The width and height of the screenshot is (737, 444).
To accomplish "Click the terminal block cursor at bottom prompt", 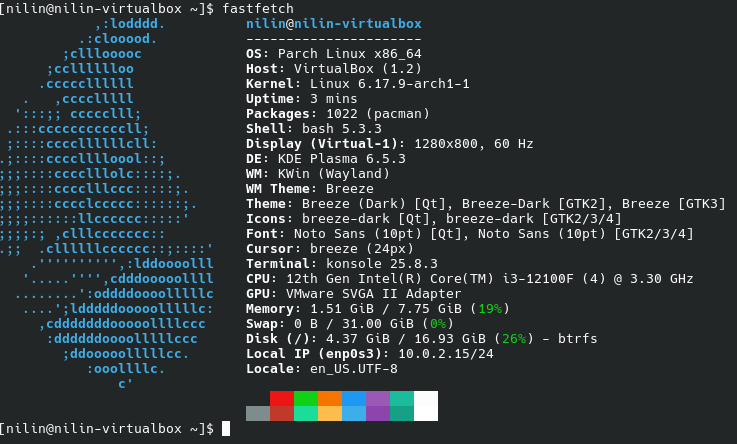I will 226,429.
